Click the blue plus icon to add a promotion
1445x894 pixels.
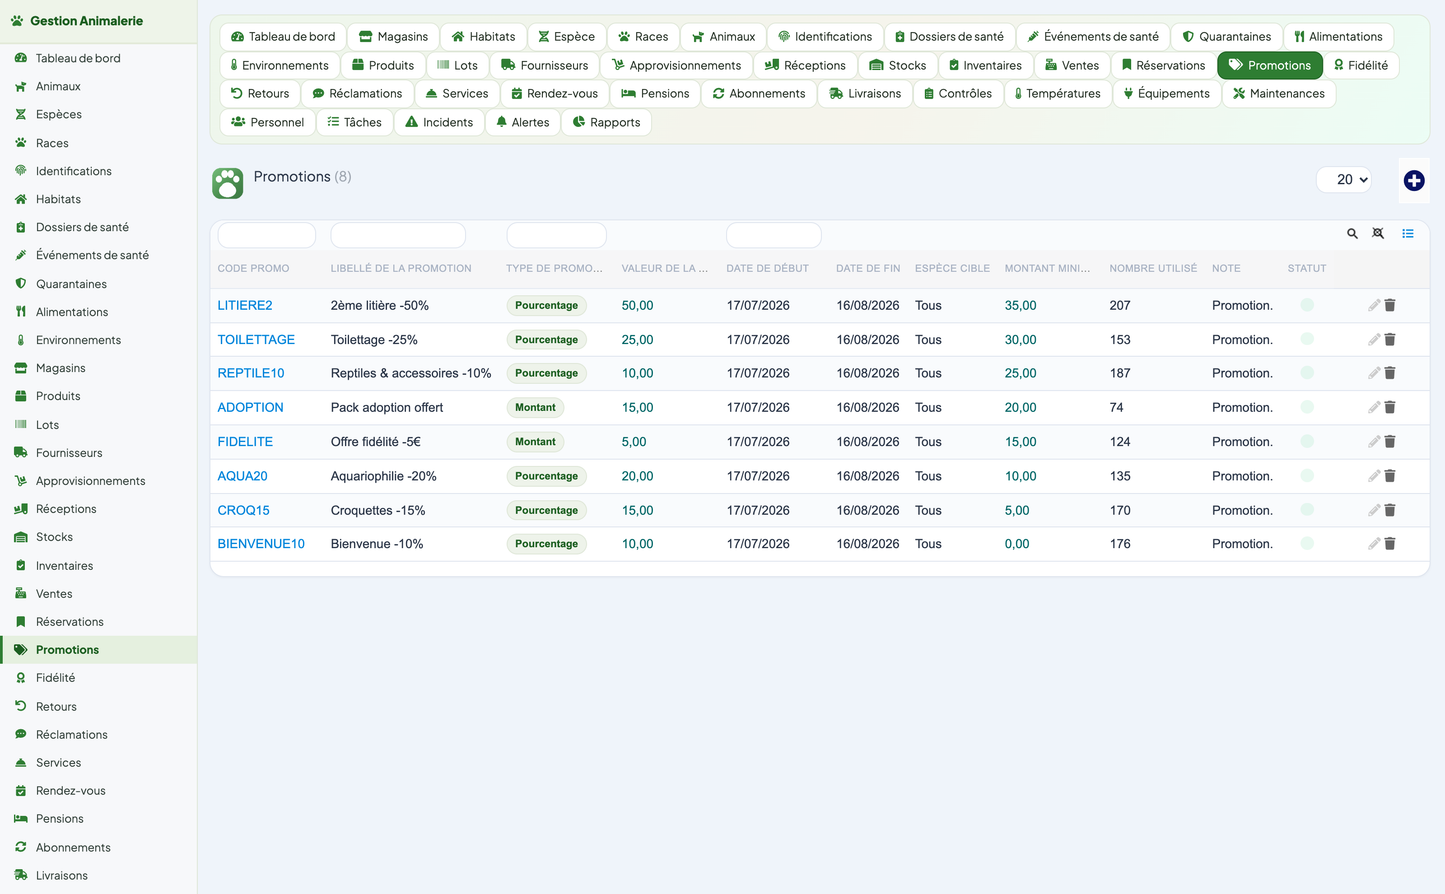[x=1413, y=180]
